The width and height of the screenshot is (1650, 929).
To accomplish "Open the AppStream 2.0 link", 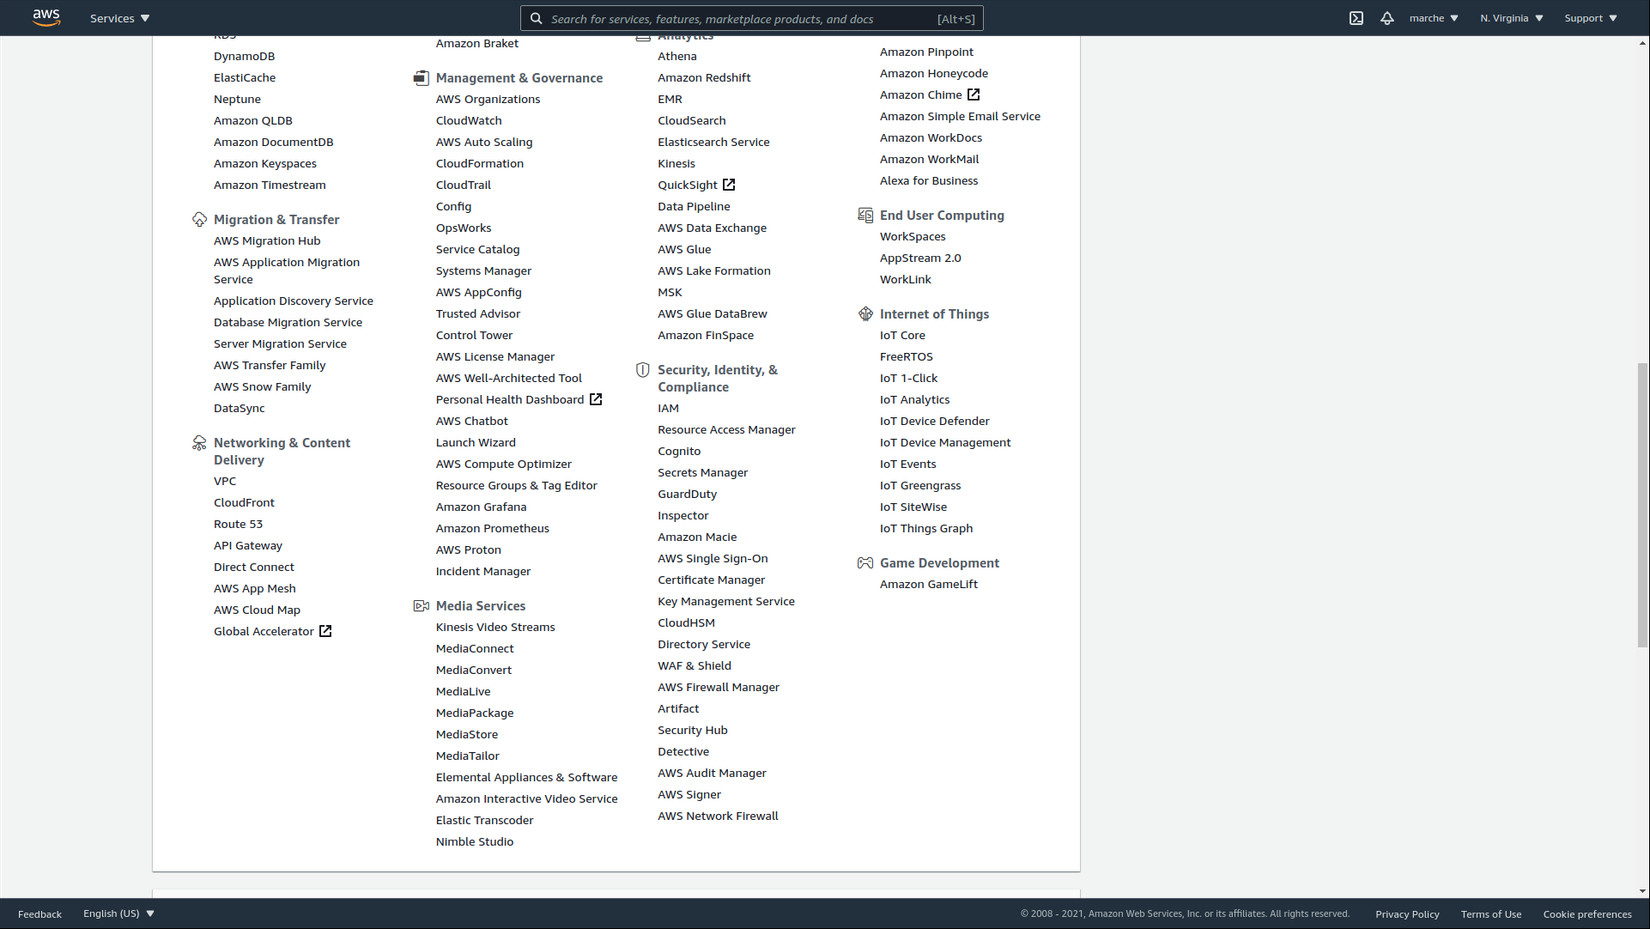I will coord(920,258).
